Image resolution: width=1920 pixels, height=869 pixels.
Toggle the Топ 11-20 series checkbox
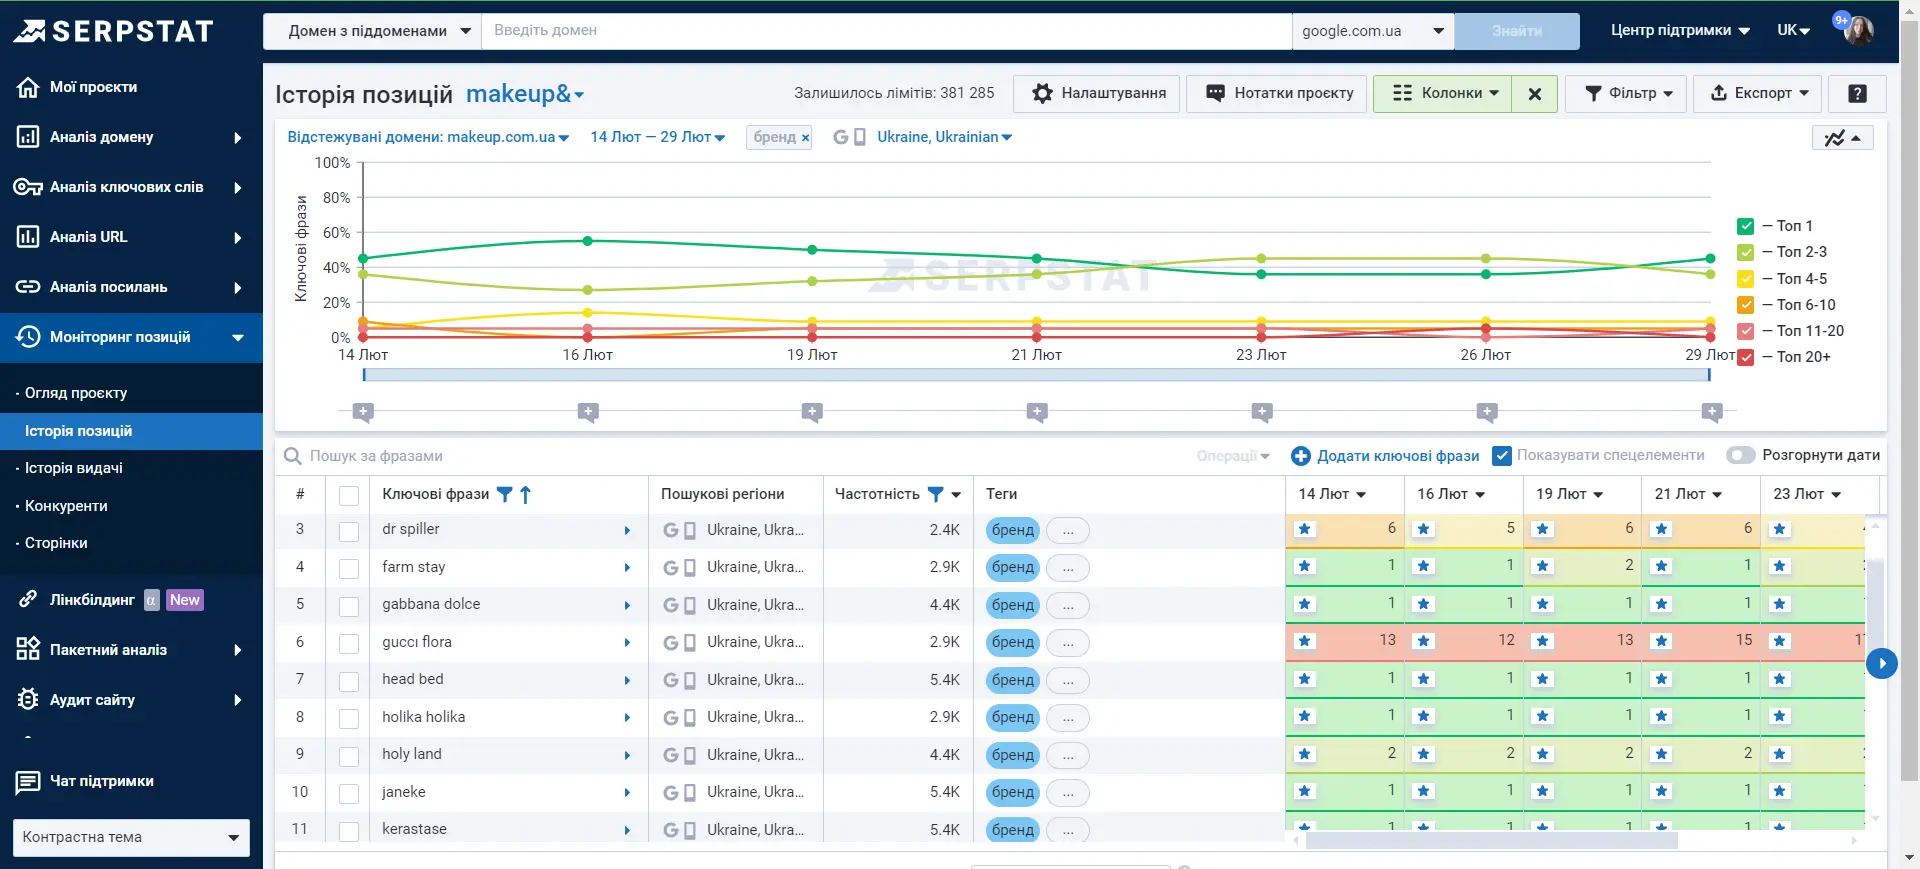click(1746, 331)
